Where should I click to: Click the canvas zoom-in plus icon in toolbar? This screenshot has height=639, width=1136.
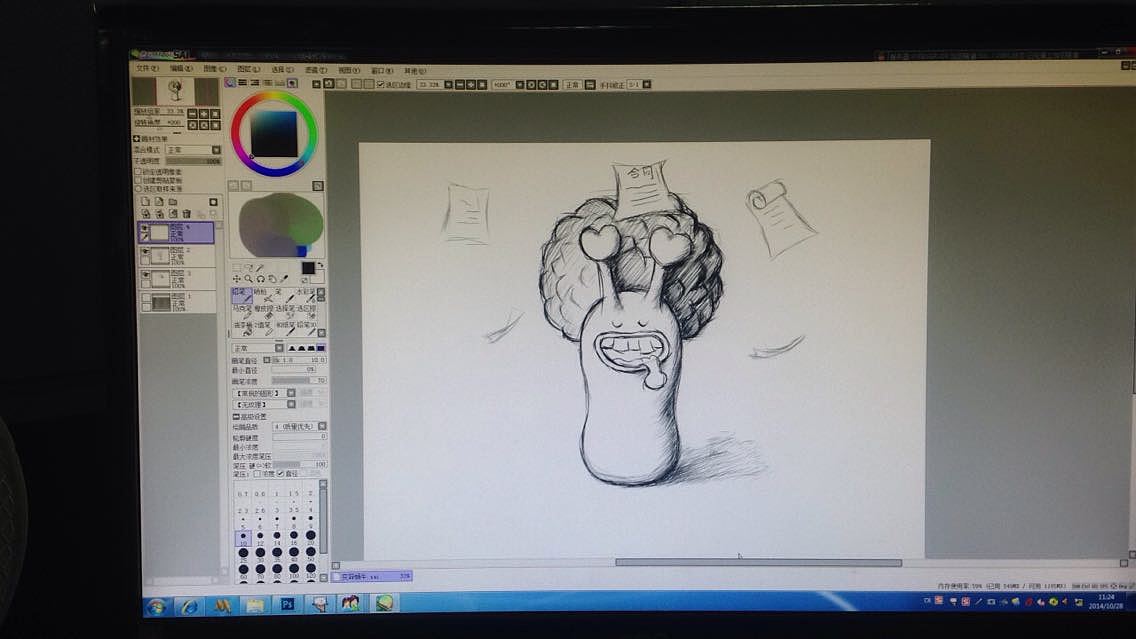click(x=471, y=84)
